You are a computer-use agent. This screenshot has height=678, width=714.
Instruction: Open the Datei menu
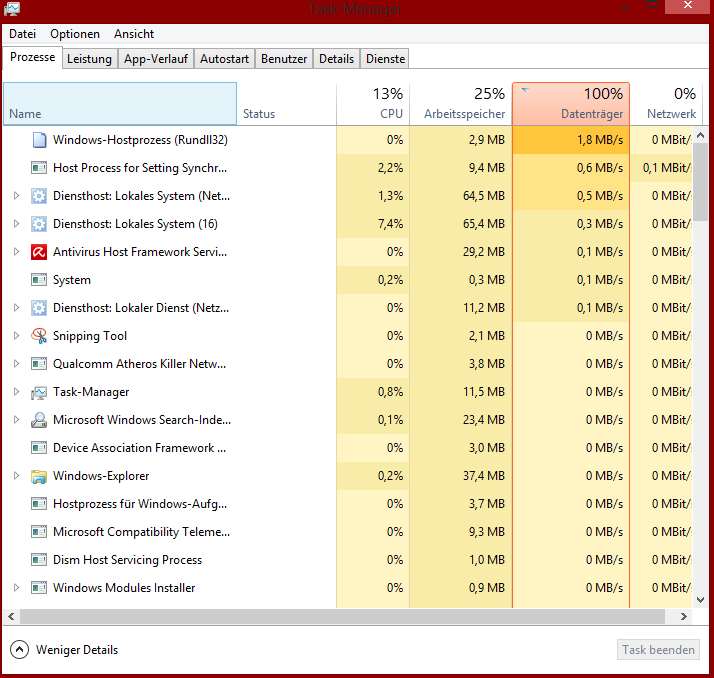tap(22, 34)
